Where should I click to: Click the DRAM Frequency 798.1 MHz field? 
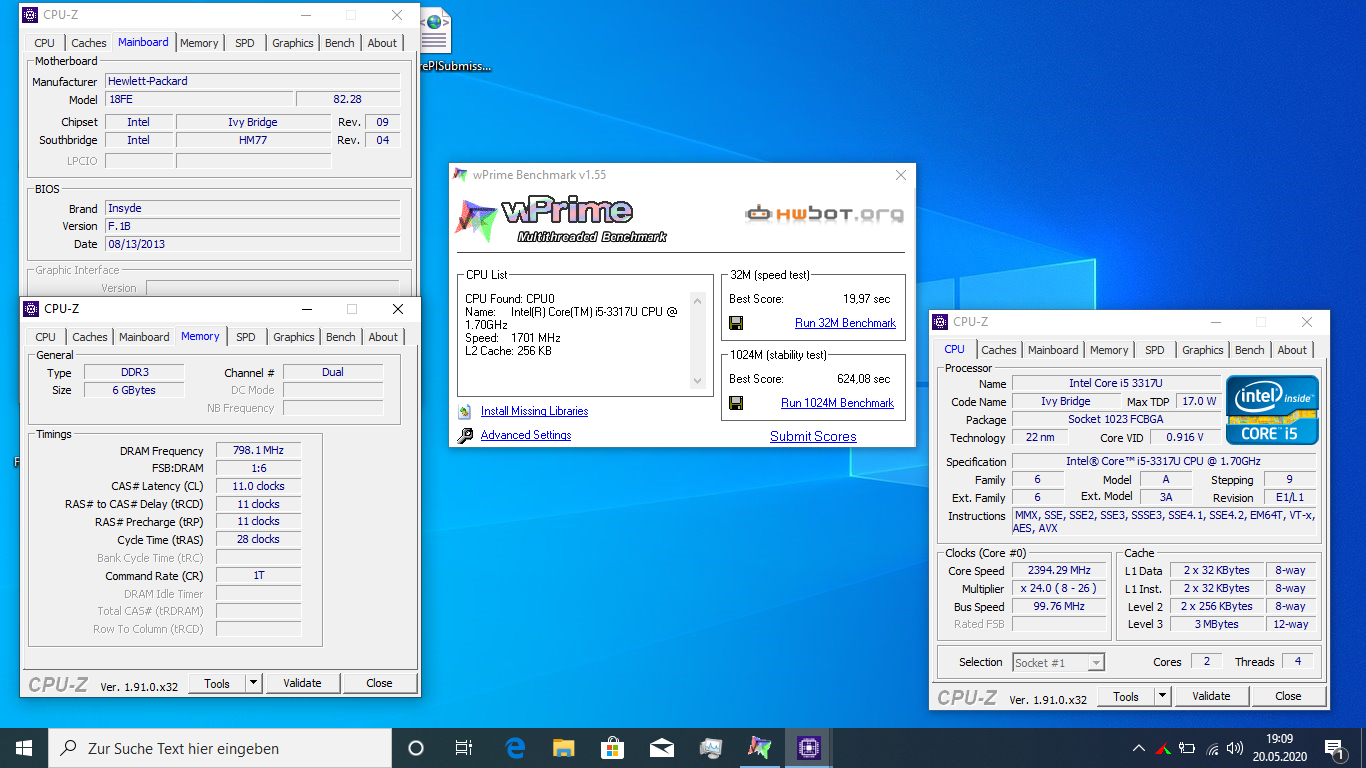(259, 451)
